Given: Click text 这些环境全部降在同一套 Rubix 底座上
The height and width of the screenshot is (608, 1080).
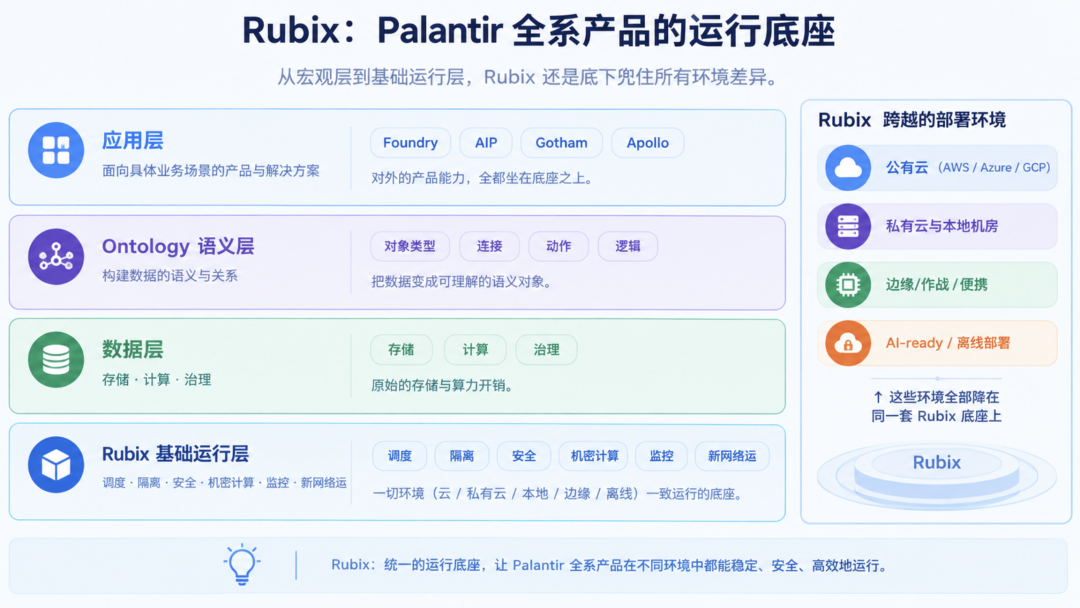Looking at the screenshot, I should tap(936, 406).
